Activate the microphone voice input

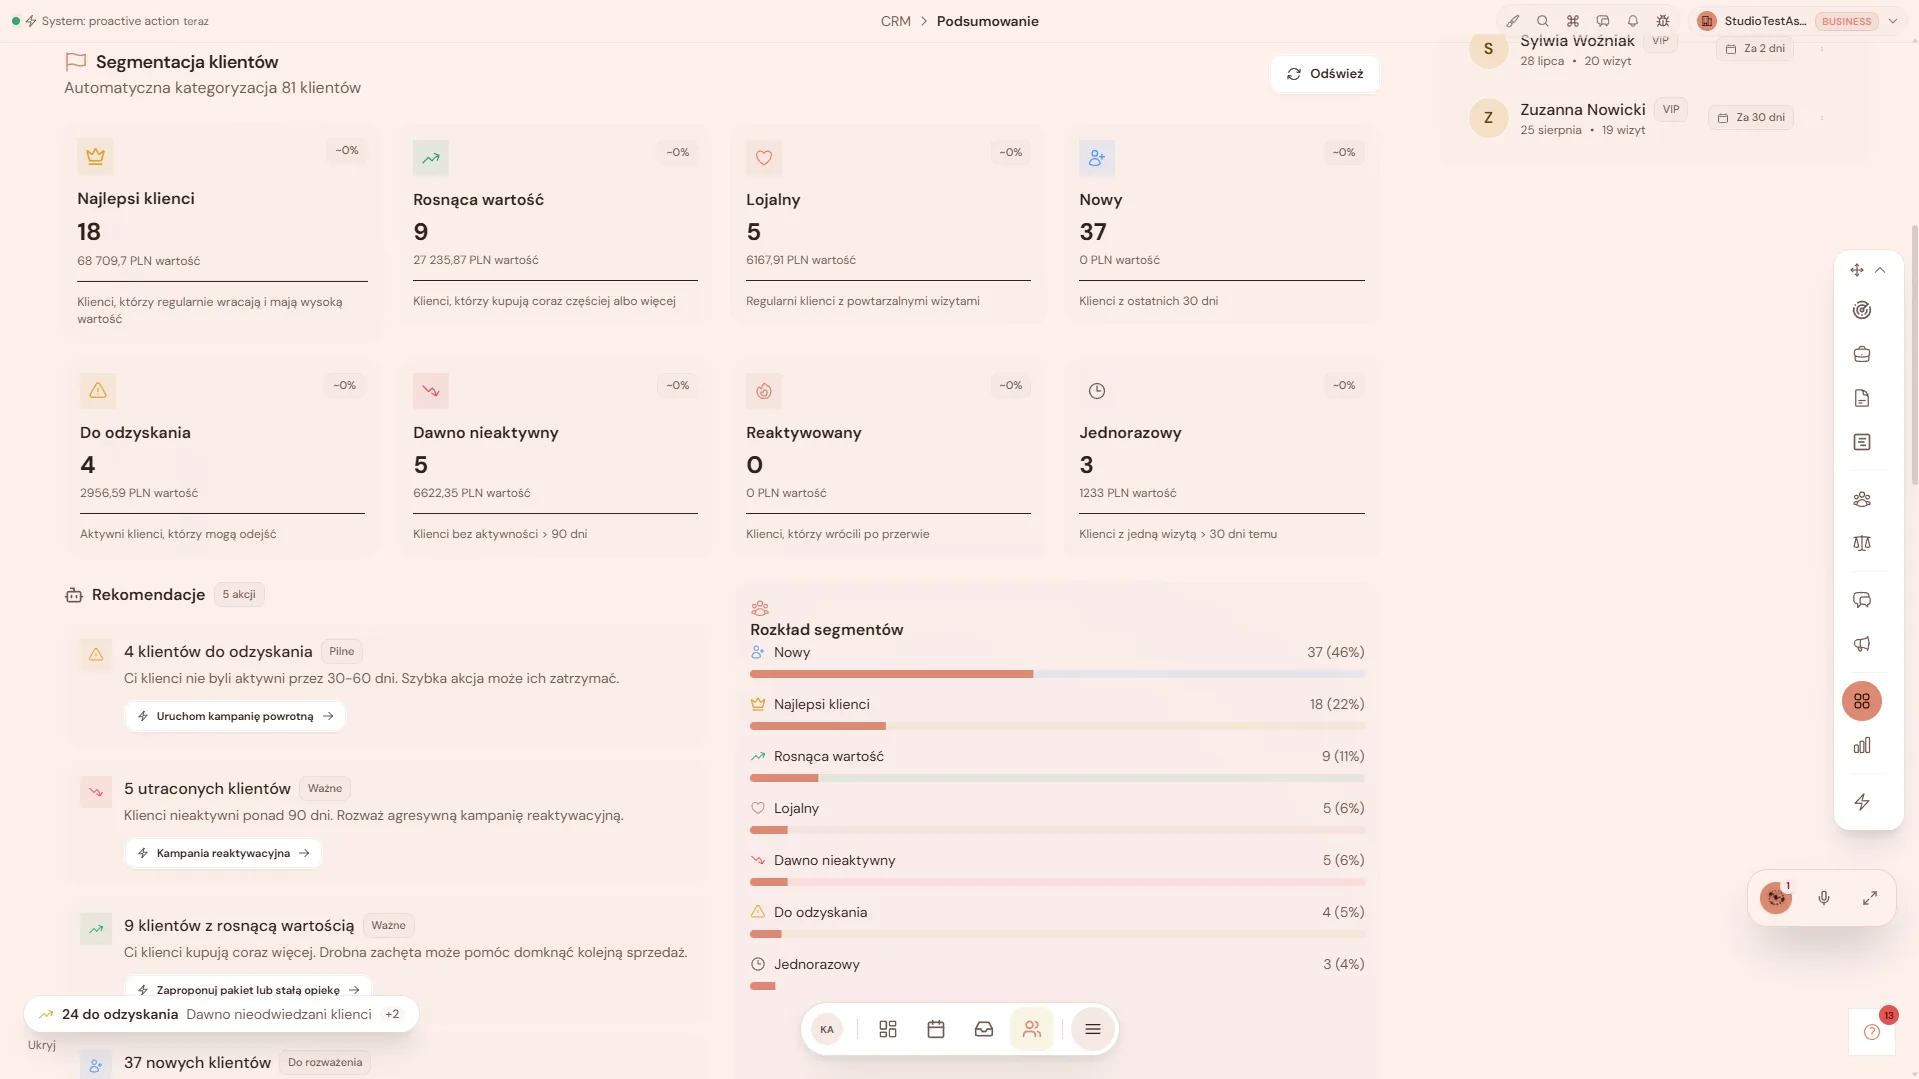pos(1824,898)
